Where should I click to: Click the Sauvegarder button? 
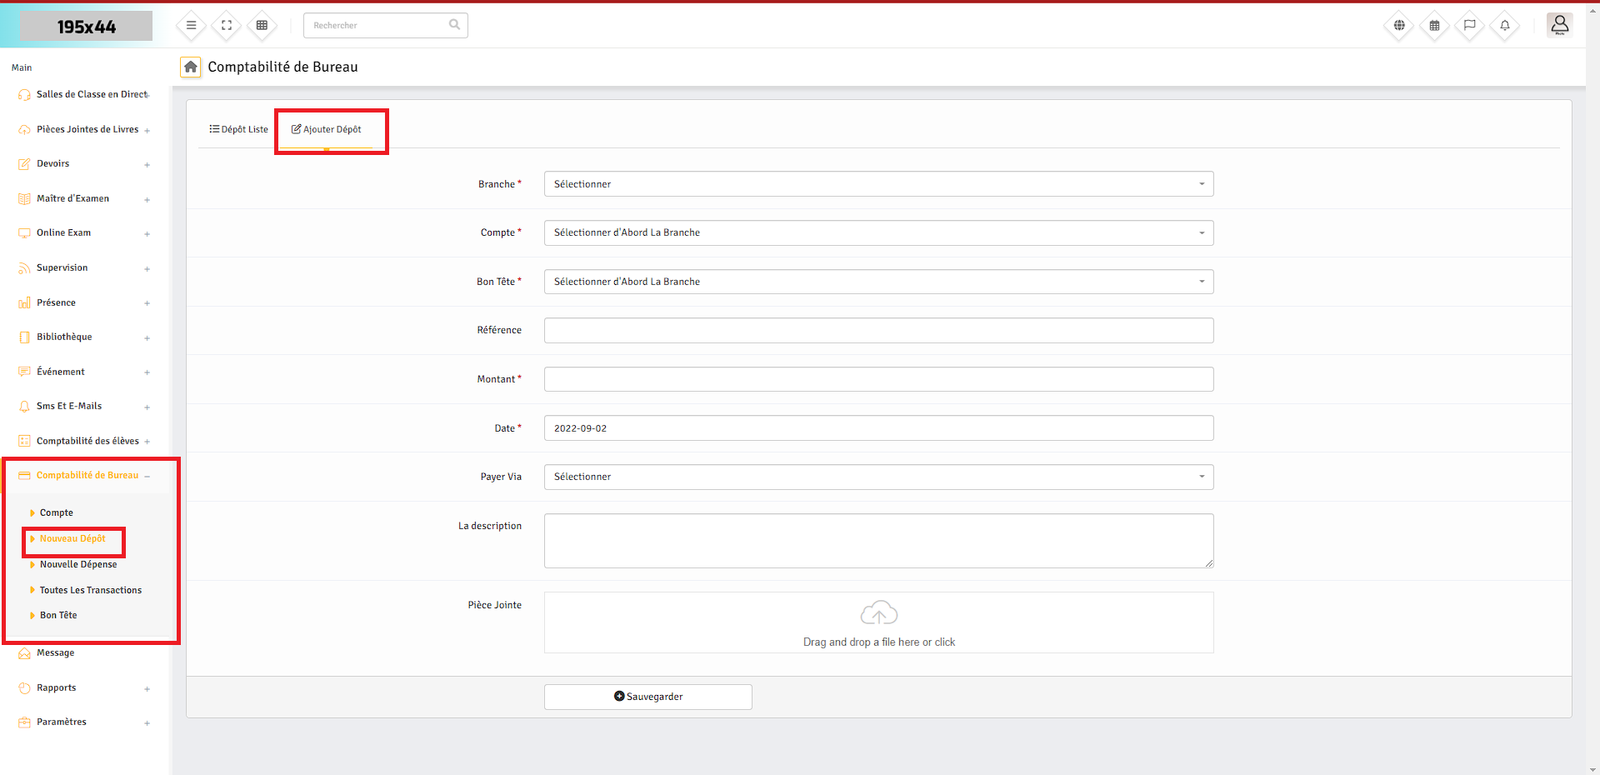tap(648, 697)
